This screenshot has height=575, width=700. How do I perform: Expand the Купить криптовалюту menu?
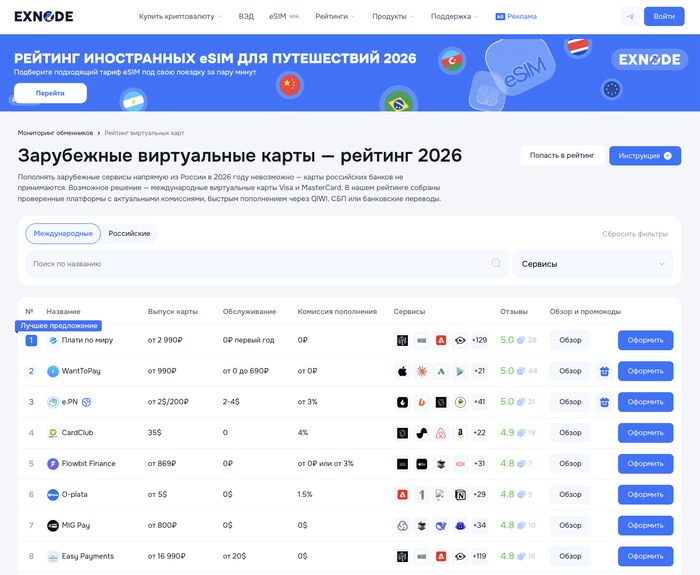[x=180, y=17]
